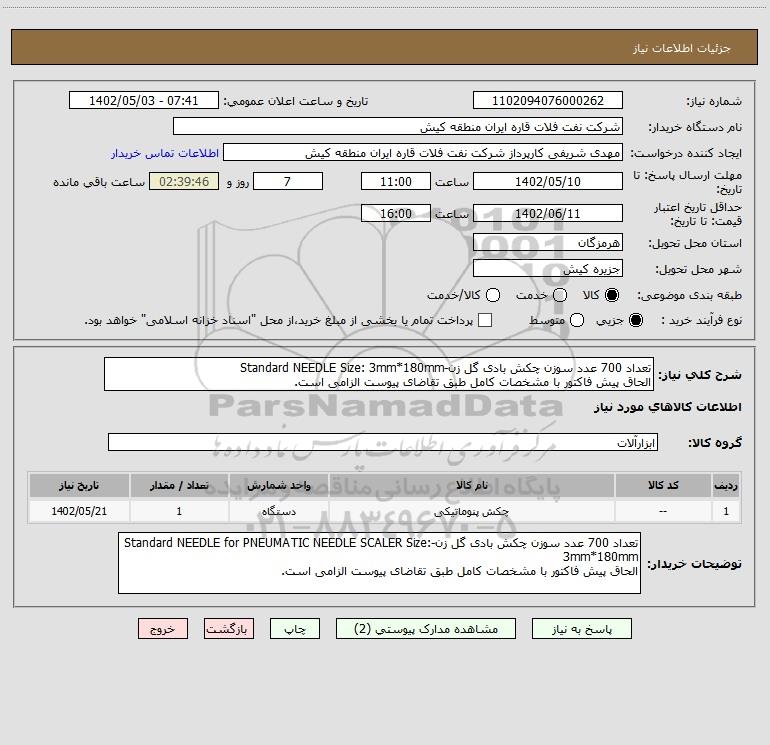Click the buyer organization name field

coord(398,126)
